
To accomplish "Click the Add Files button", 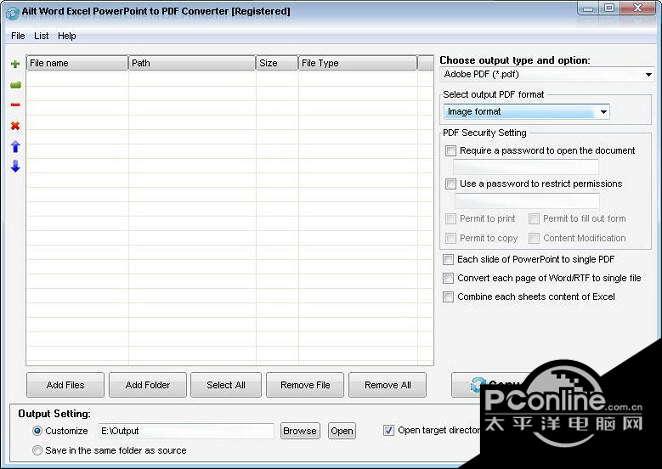I will click(65, 385).
